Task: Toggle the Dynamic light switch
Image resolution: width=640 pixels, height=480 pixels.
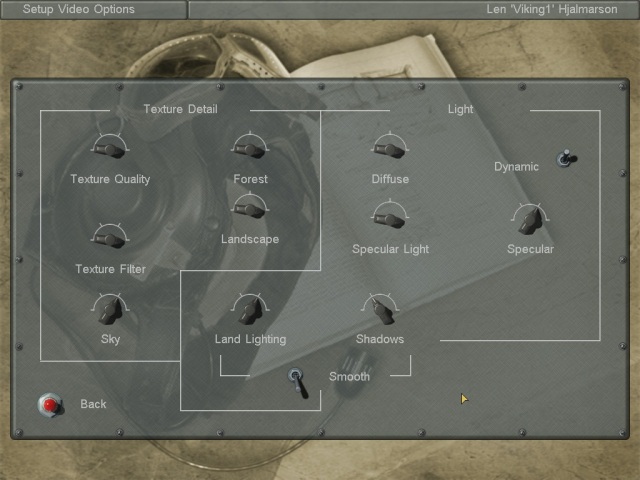Action: (x=566, y=159)
